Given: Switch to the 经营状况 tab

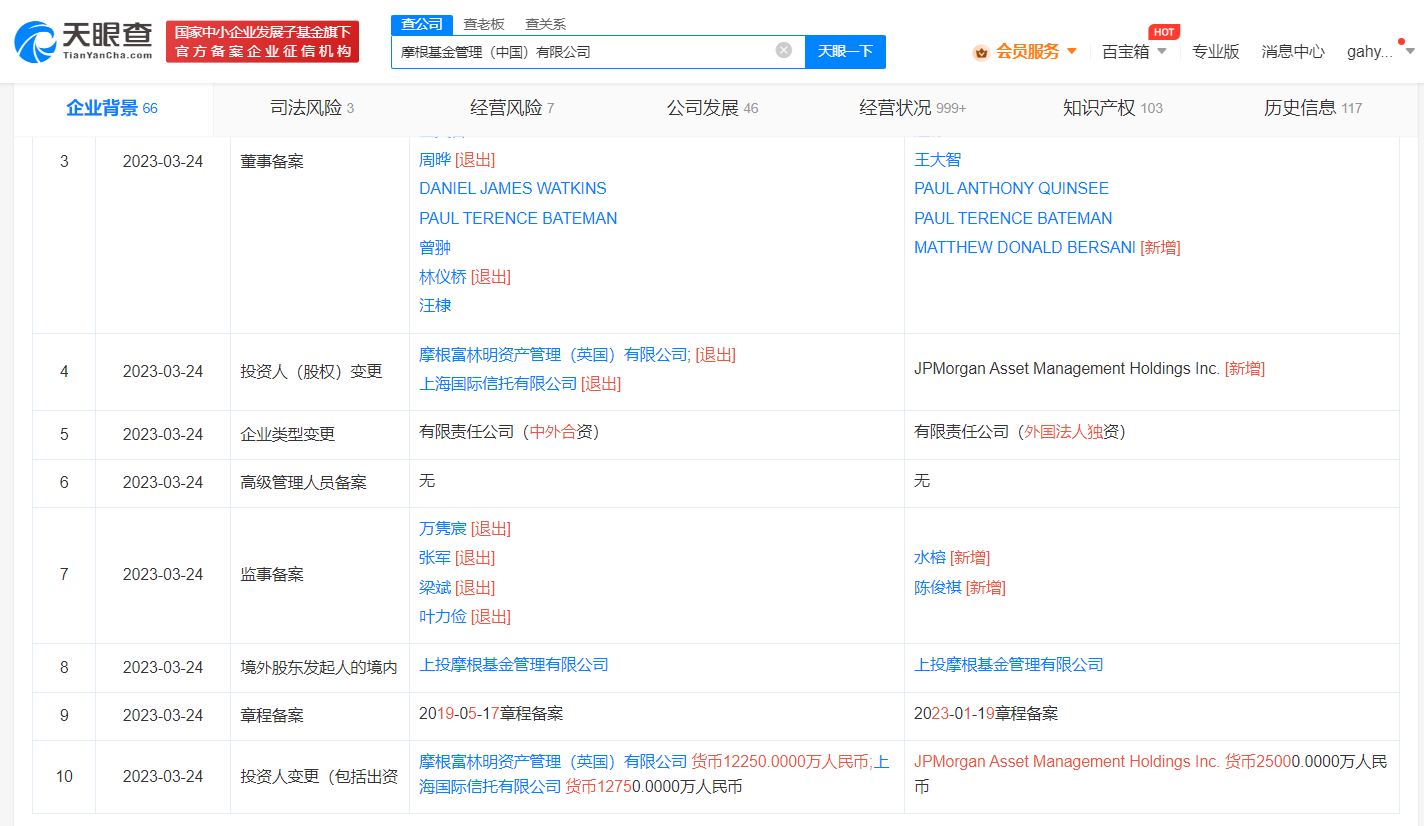Looking at the screenshot, I should tap(912, 108).
